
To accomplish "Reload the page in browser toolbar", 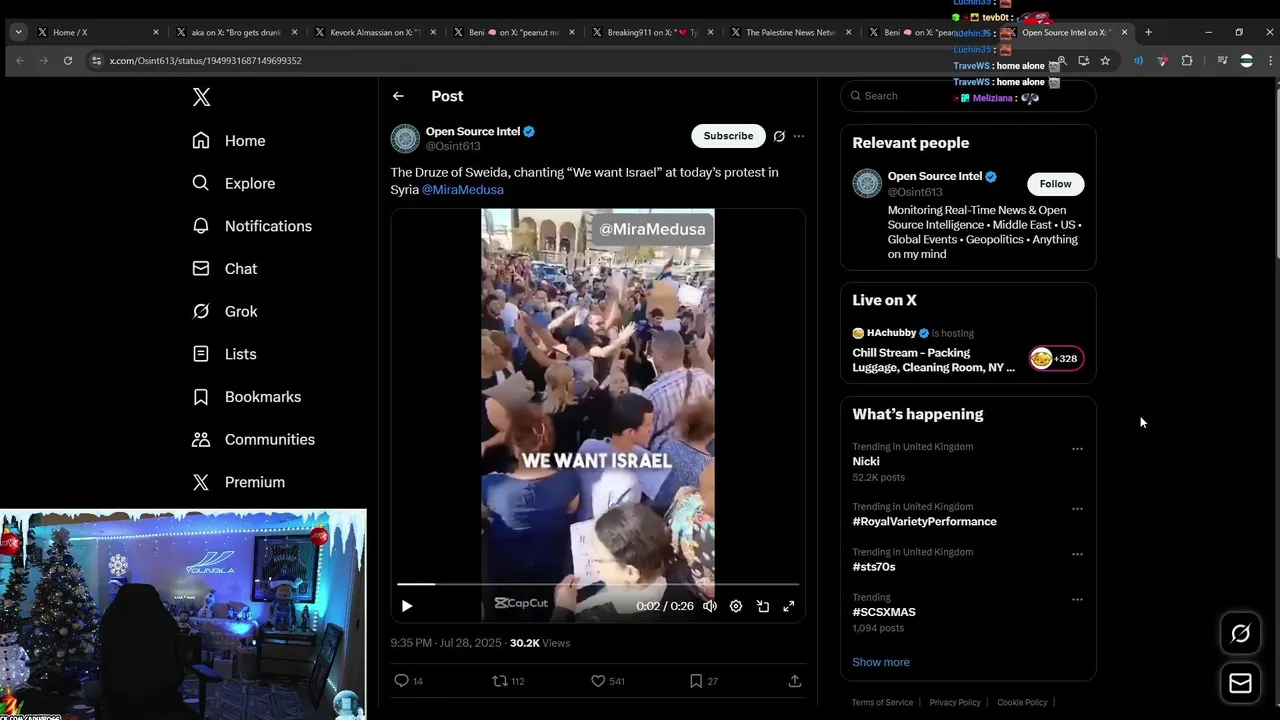I will [x=68, y=61].
